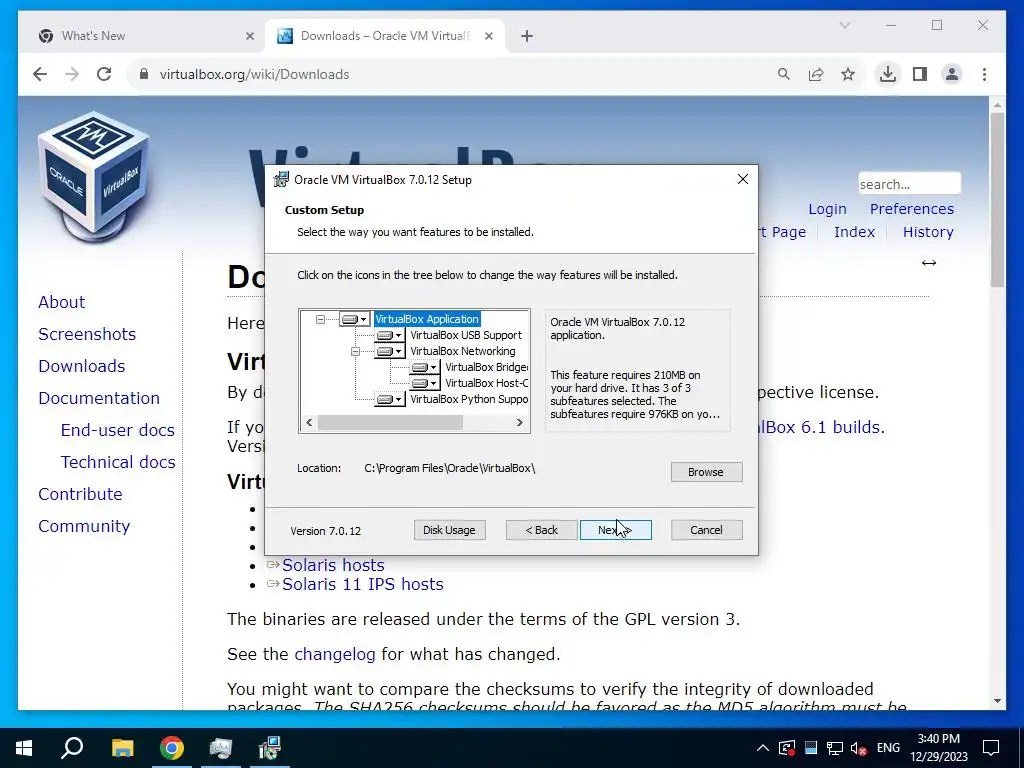The image size is (1024, 768).
Task: Click the Browse button for install location
Action: coord(706,472)
